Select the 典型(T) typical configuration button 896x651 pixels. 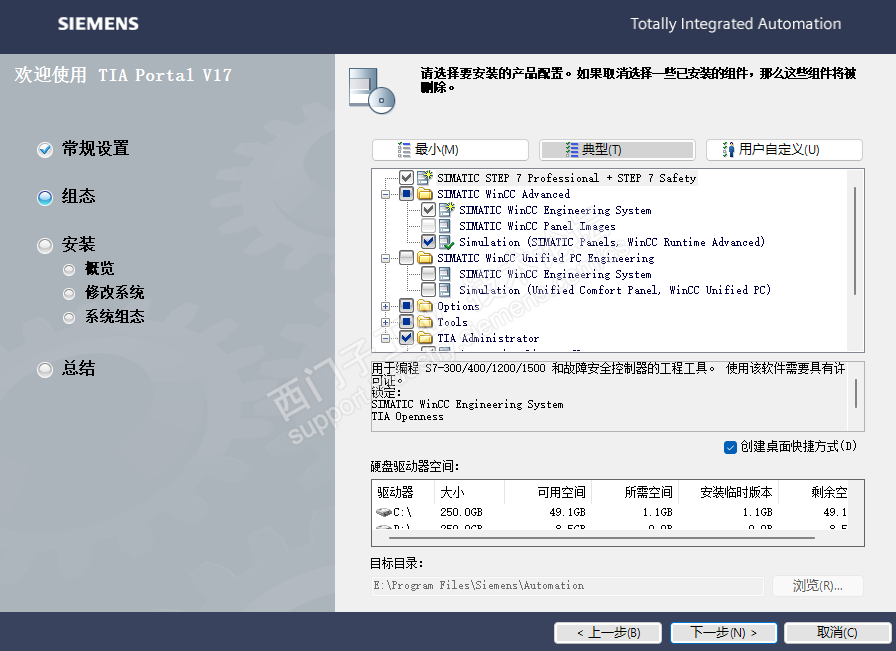pos(617,150)
